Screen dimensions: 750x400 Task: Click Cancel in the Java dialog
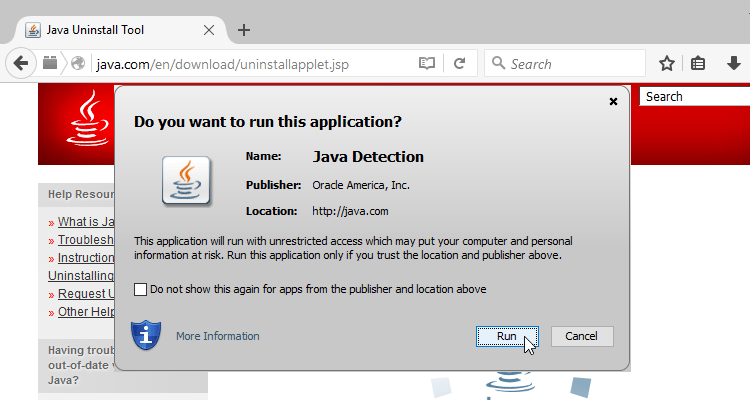[x=582, y=336]
